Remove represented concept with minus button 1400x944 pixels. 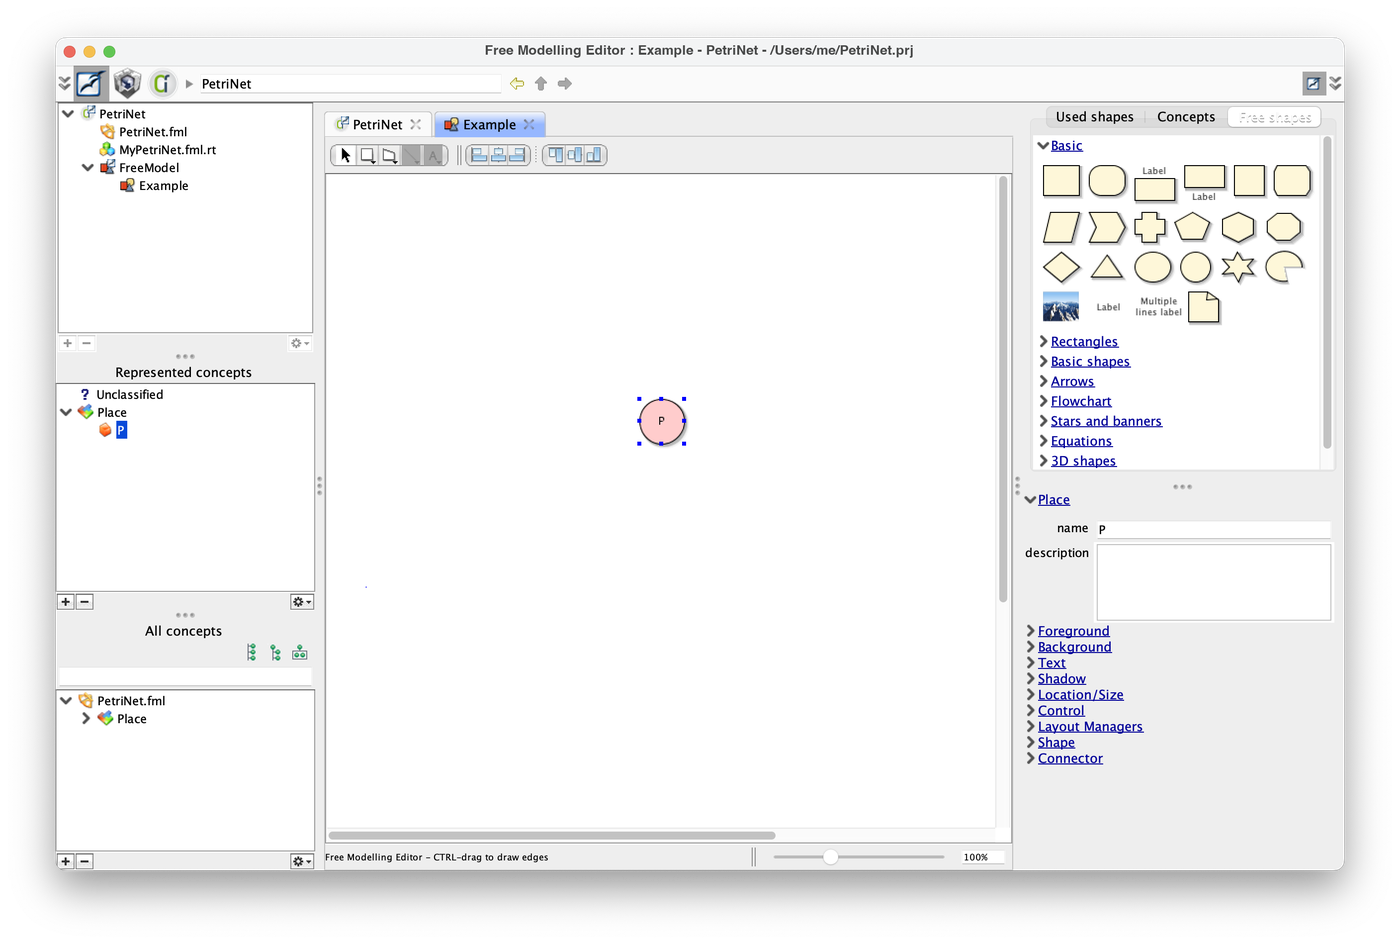click(x=85, y=602)
